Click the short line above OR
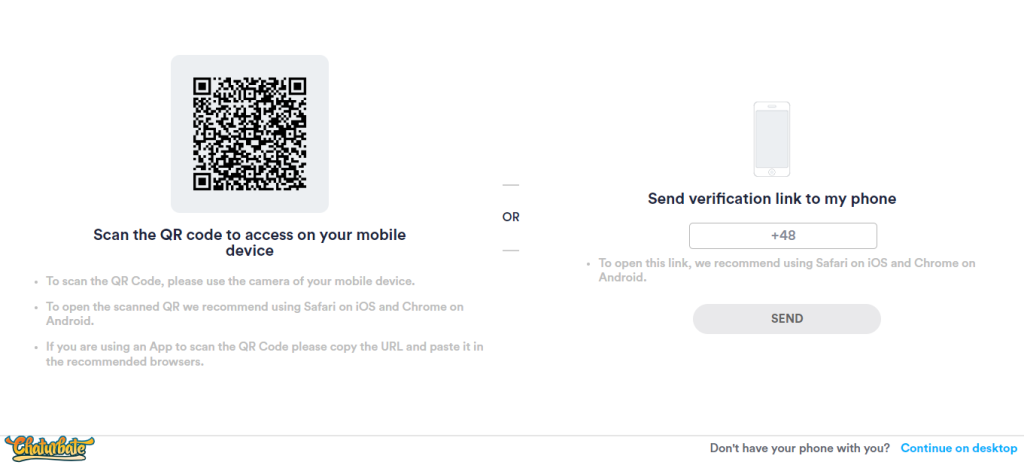This screenshot has height=471, width=1024. click(x=511, y=185)
